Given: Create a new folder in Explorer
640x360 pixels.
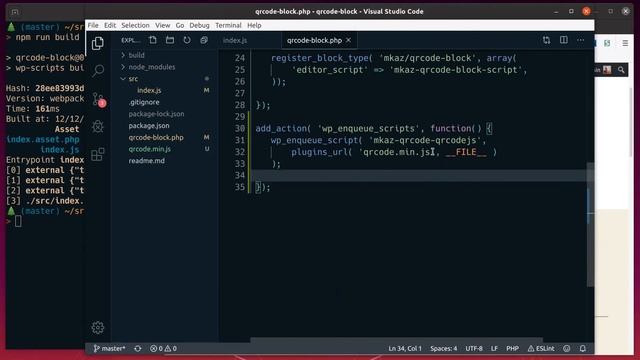Looking at the screenshot, I should [x=170, y=40].
